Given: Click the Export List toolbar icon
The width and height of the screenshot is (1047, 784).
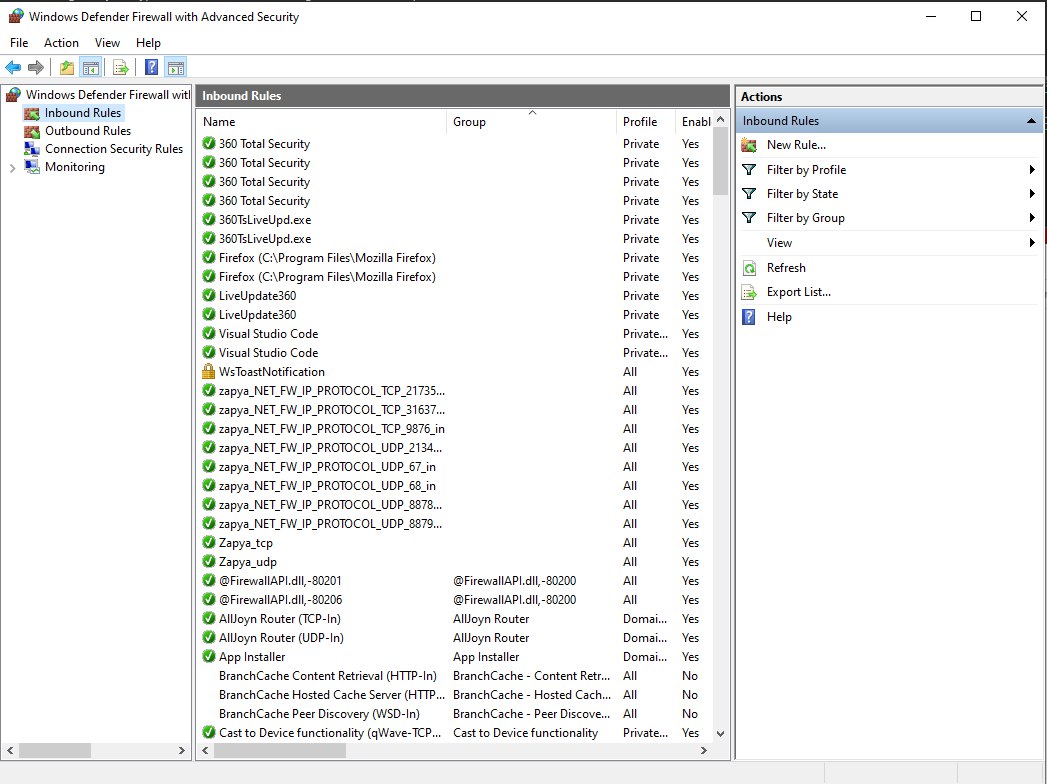Looking at the screenshot, I should [x=121, y=67].
